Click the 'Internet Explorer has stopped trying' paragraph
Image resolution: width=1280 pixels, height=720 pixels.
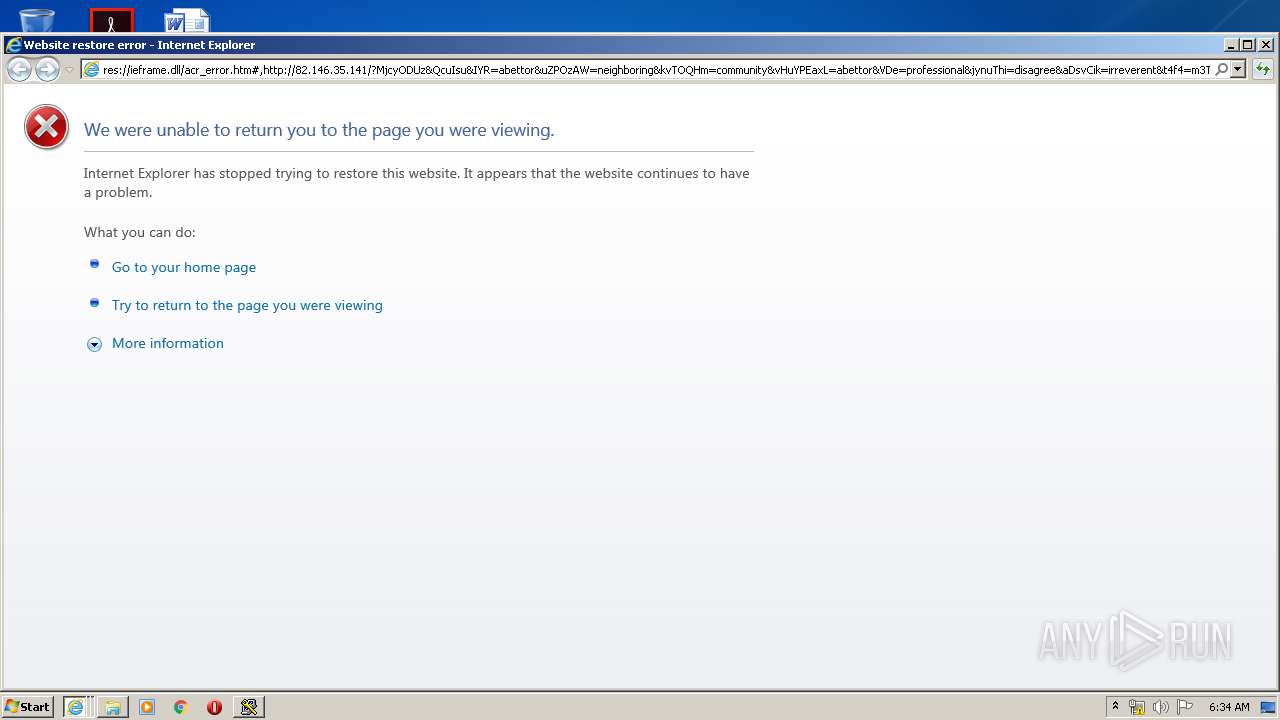(x=417, y=183)
